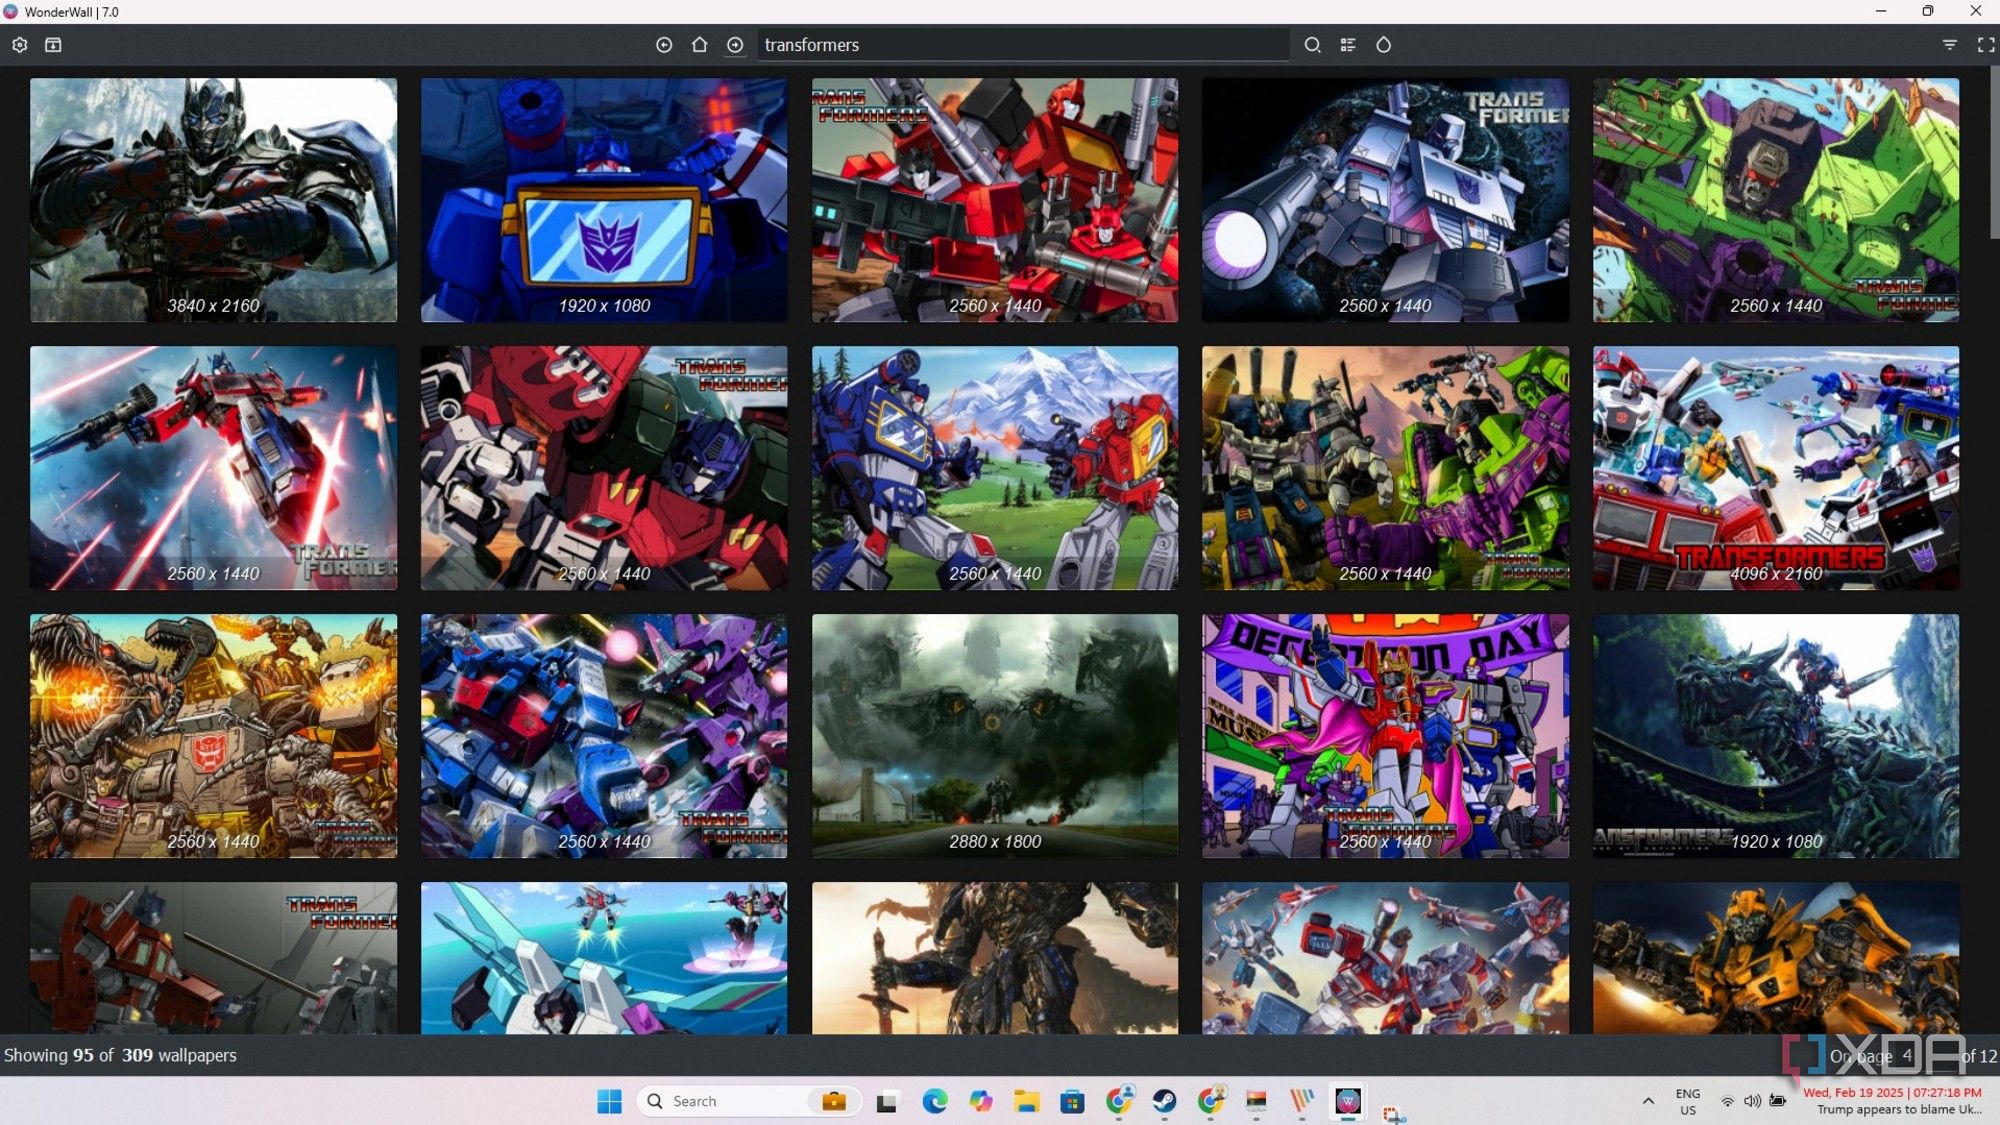Select the Megatron cannon 2560 x 1440 wallpaper
This screenshot has height=1125, width=2000.
pos(1385,200)
